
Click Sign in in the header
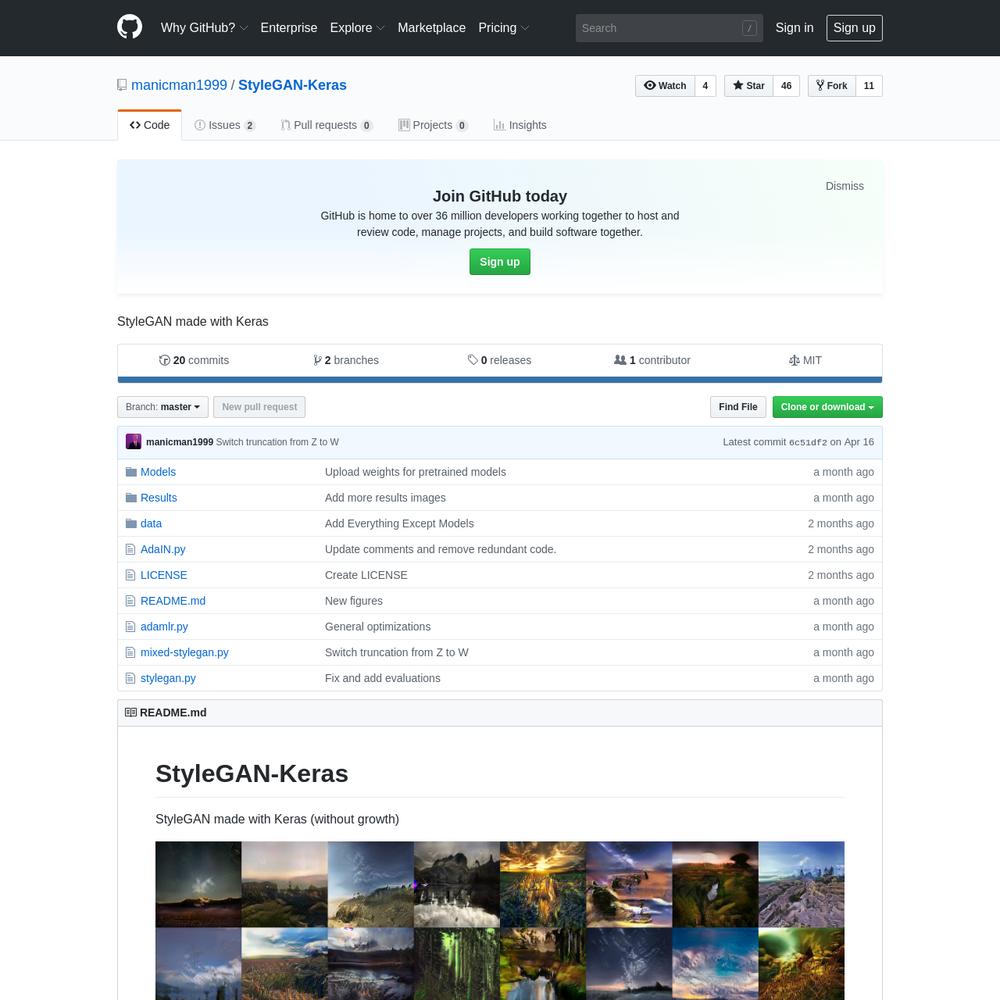pyautogui.click(x=794, y=28)
